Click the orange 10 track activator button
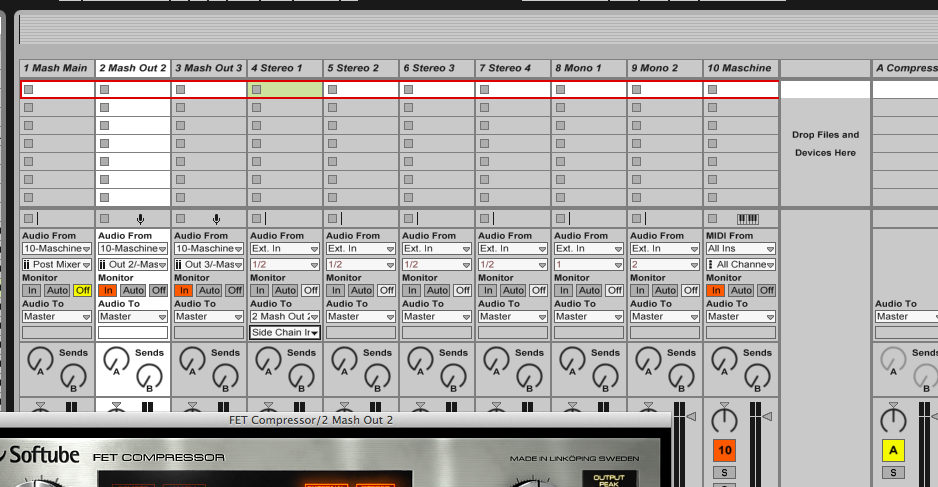The image size is (938, 487). [x=723, y=450]
